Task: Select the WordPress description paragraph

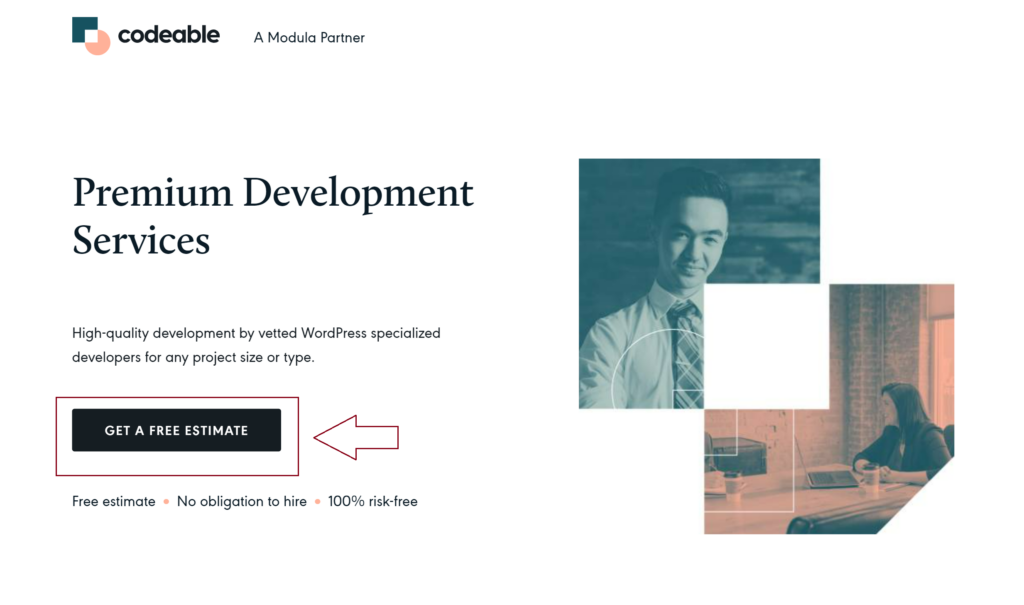Action: click(x=255, y=345)
